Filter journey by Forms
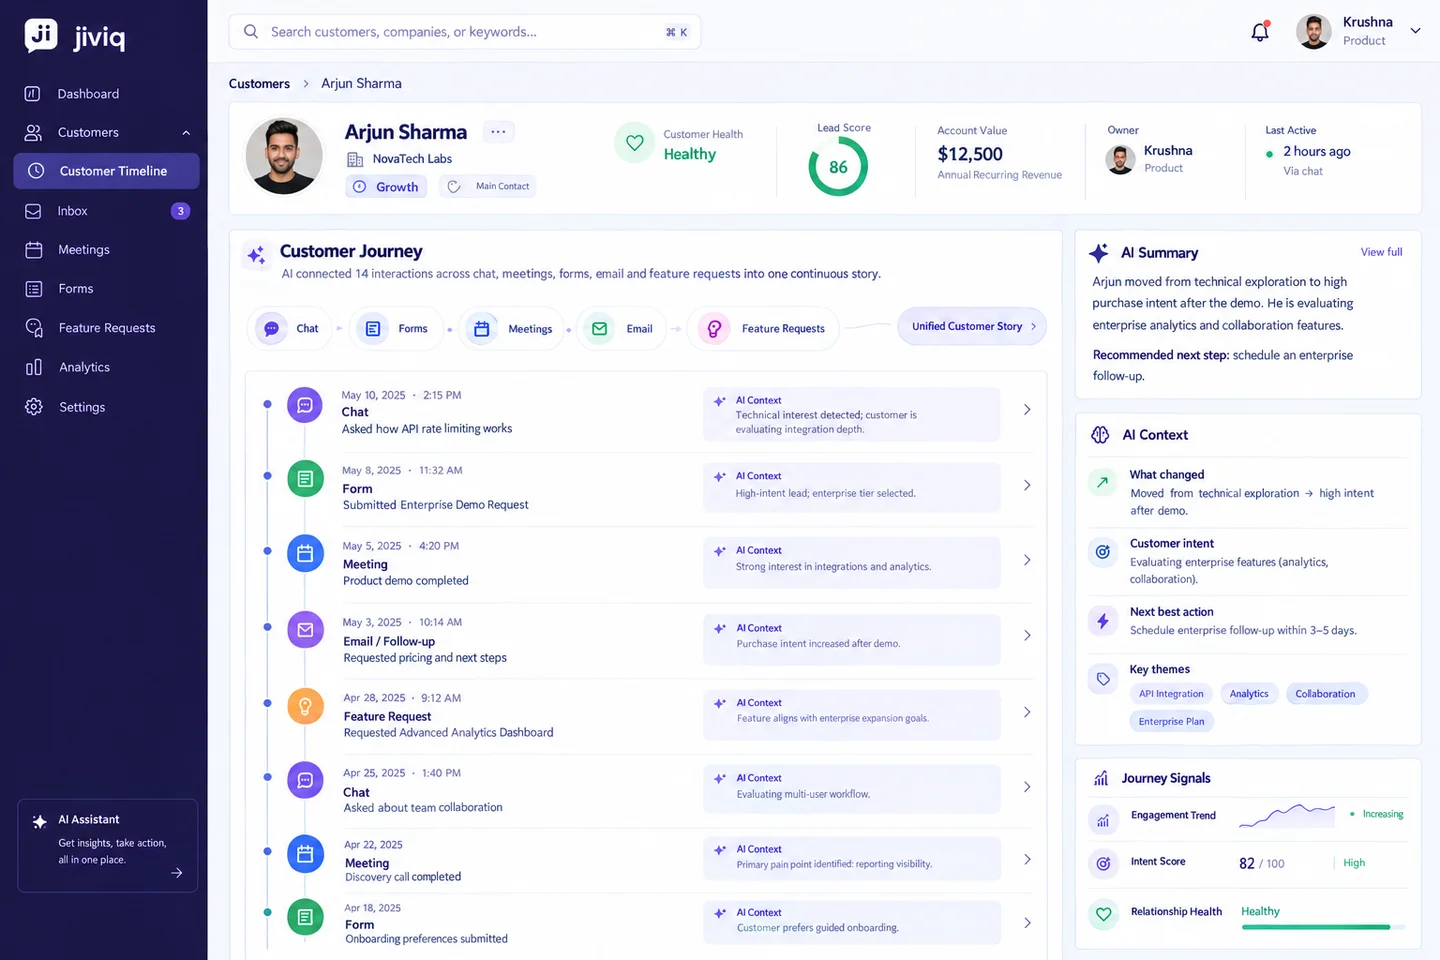The width and height of the screenshot is (1440, 960). [398, 328]
